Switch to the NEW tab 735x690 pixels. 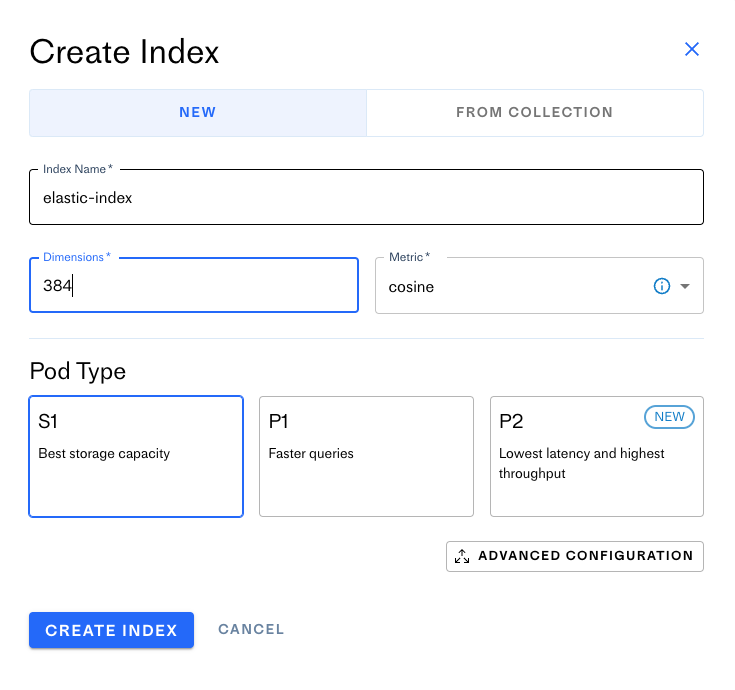pyautogui.click(x=198, y=113)
